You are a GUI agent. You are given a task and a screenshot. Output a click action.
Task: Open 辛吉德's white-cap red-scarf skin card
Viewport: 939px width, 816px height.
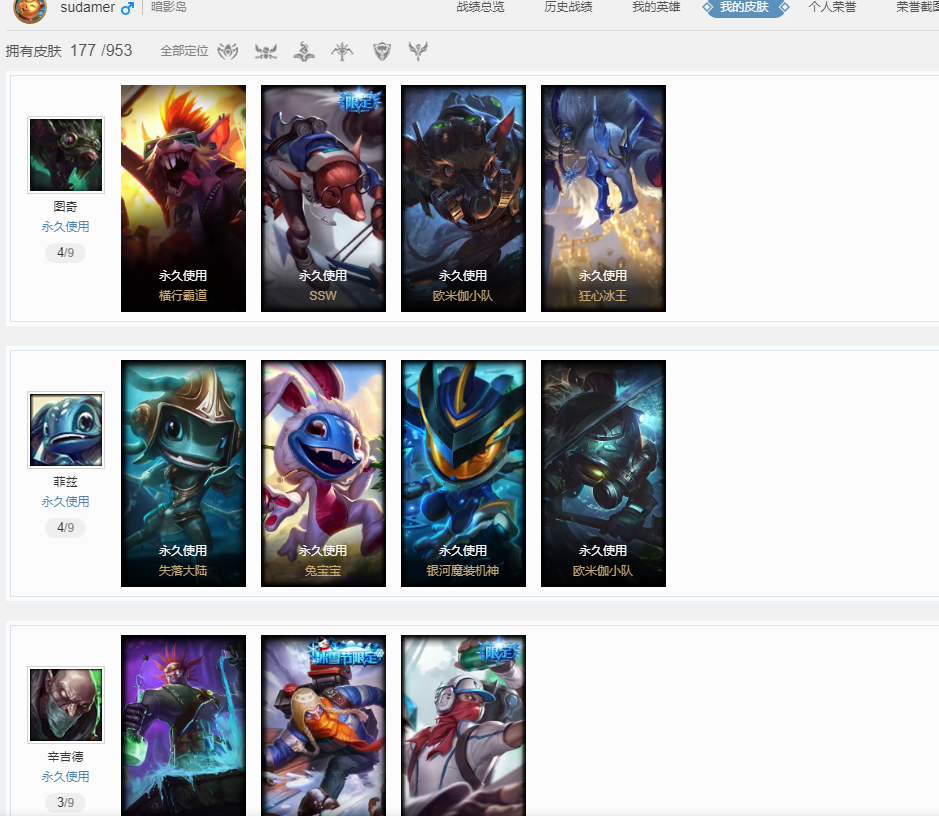[x=464, y=725]
